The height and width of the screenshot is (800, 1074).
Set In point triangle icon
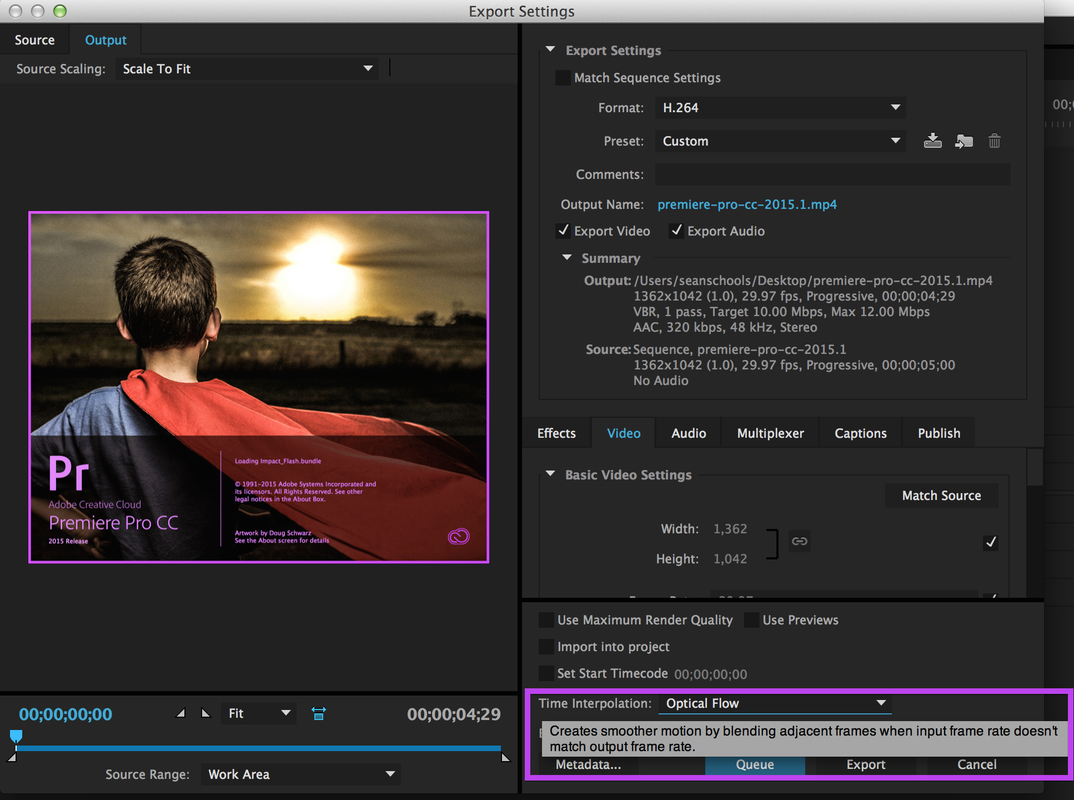pyautogui.click(x=181, y=713)
